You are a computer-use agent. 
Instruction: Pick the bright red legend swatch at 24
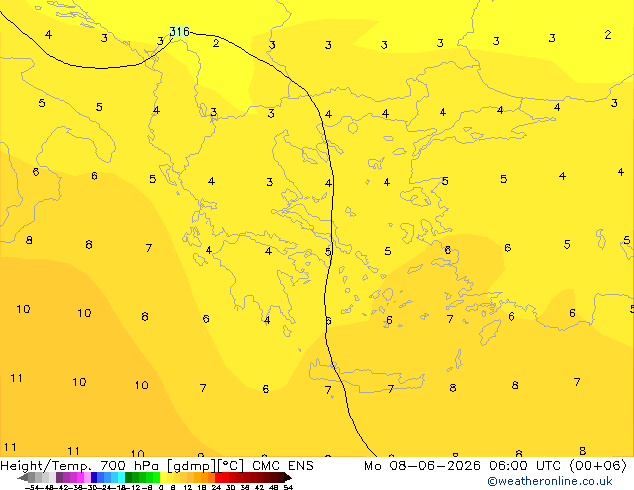click(x=218, y=477)
